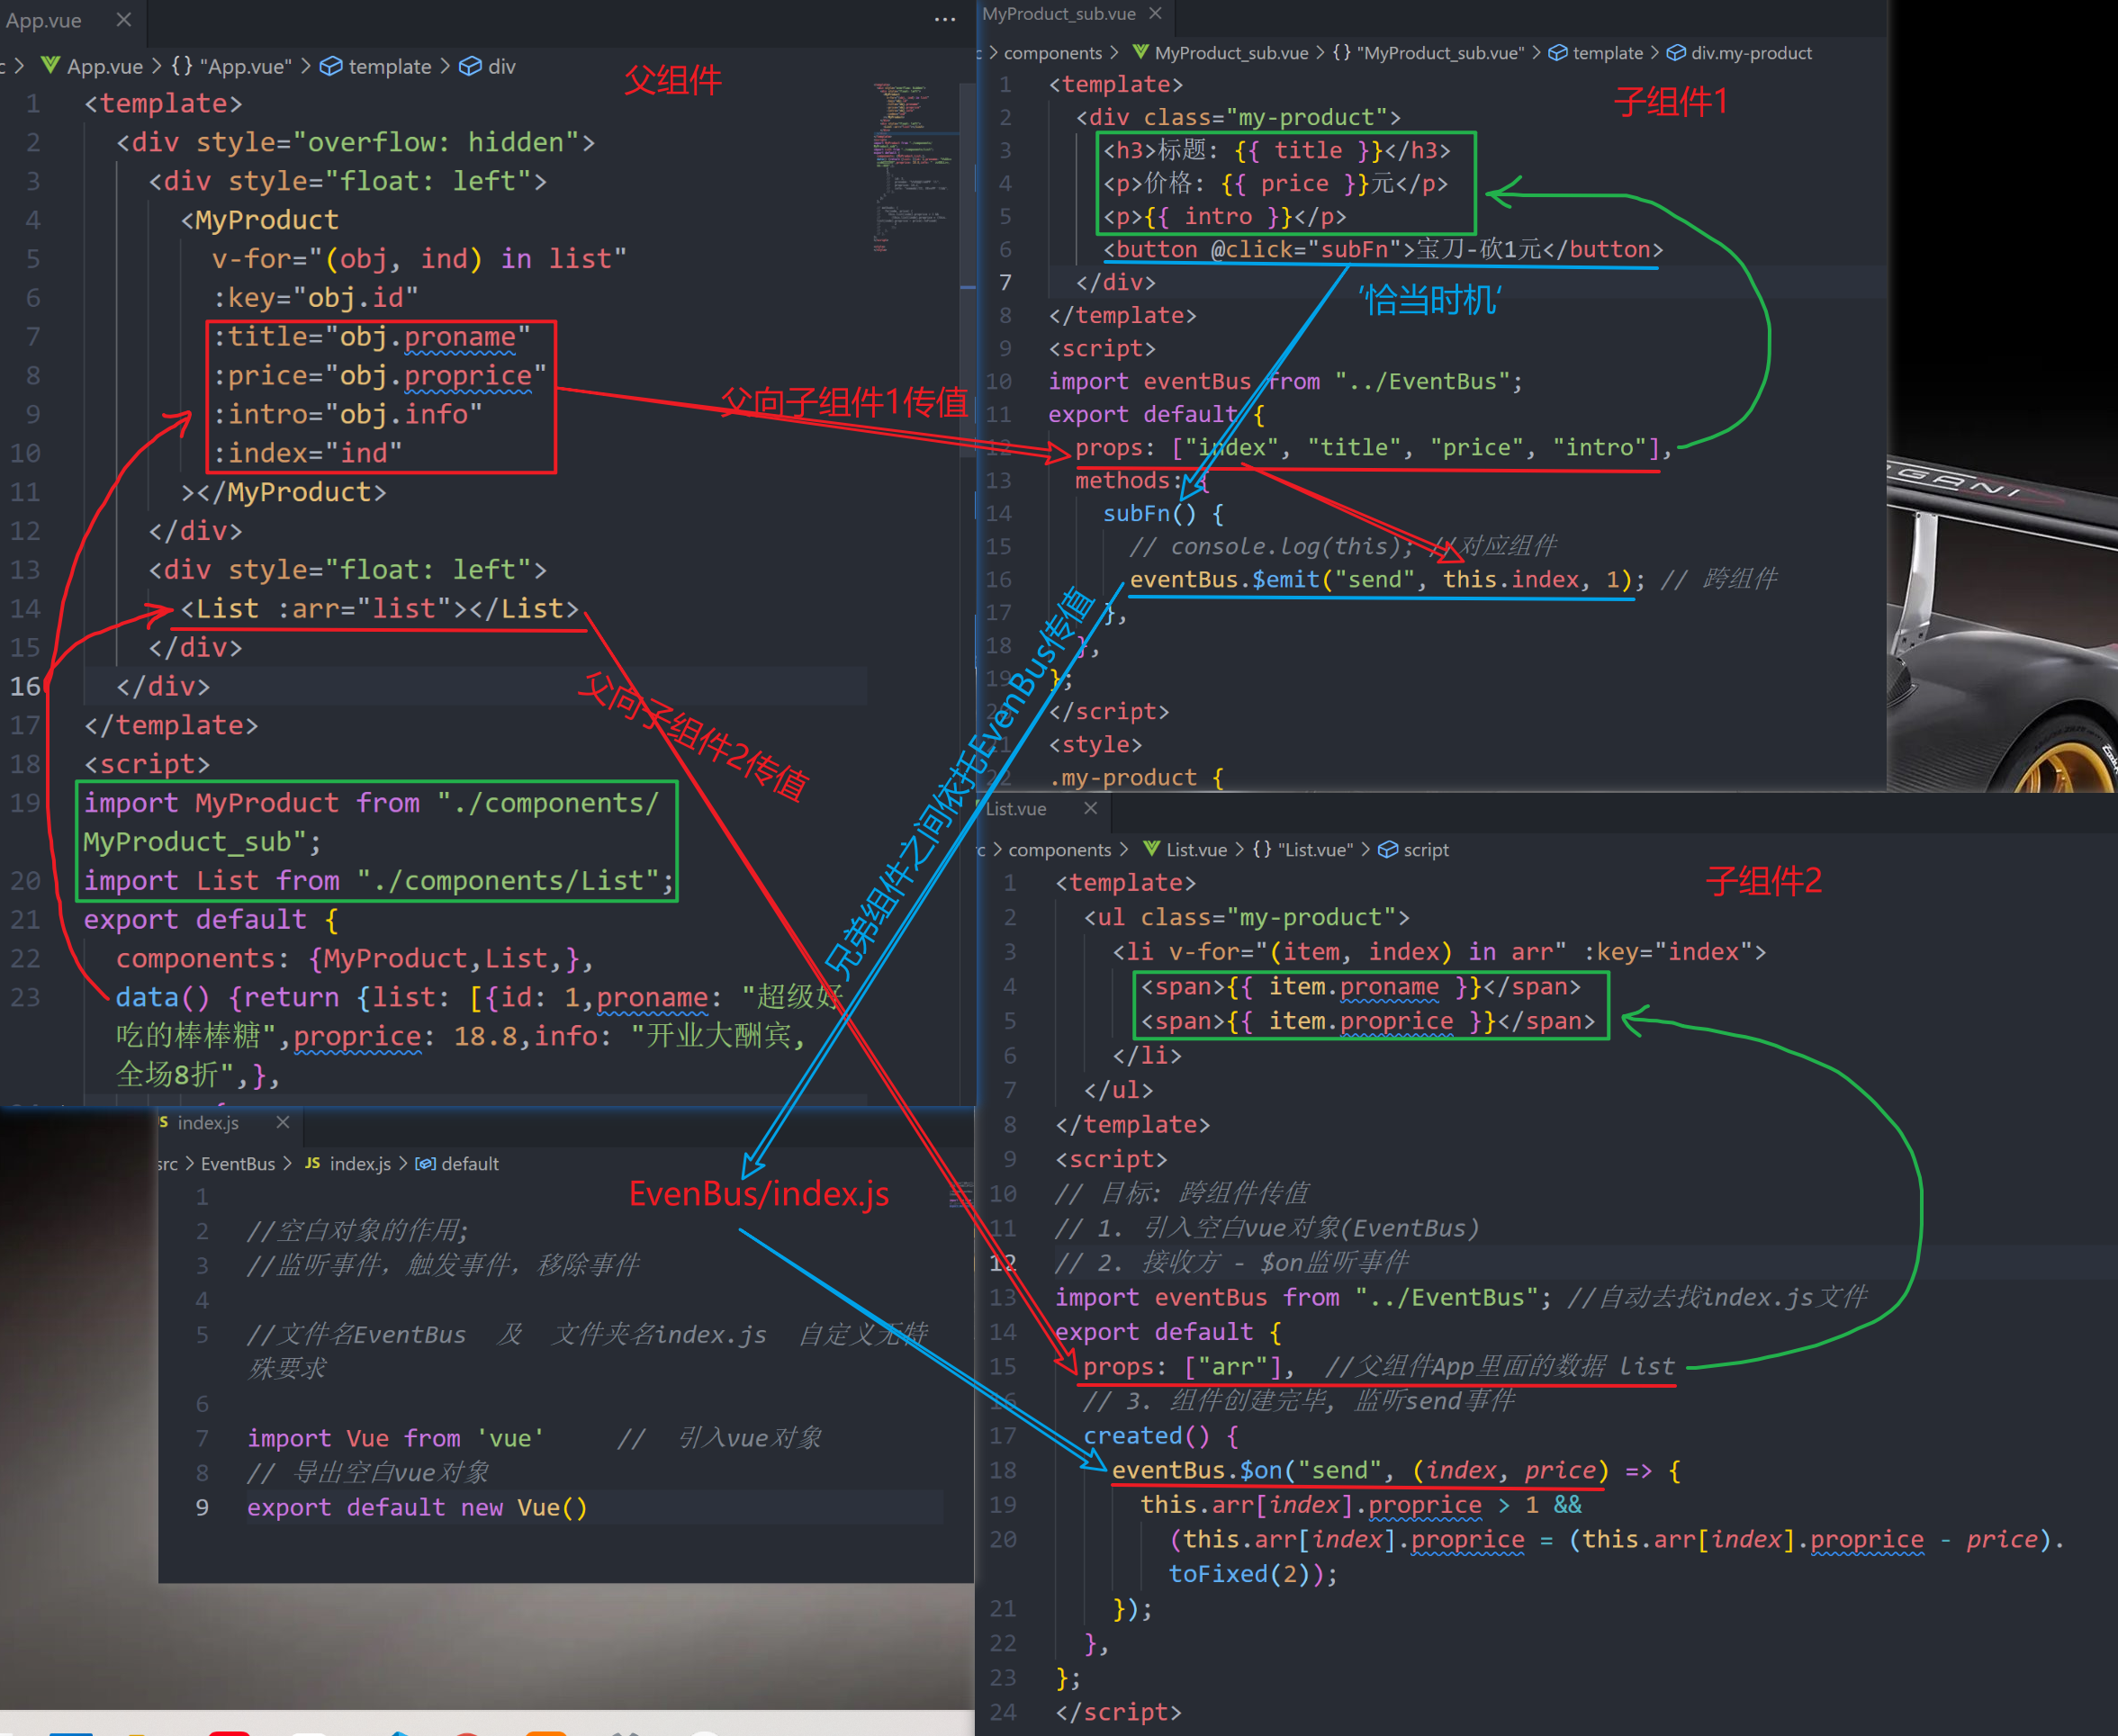This screenshot has width=2118, height=1736.
Task: Click the @click="subFn" button line in MyProduct_sub.vue
Action: tap(1383, 250)
